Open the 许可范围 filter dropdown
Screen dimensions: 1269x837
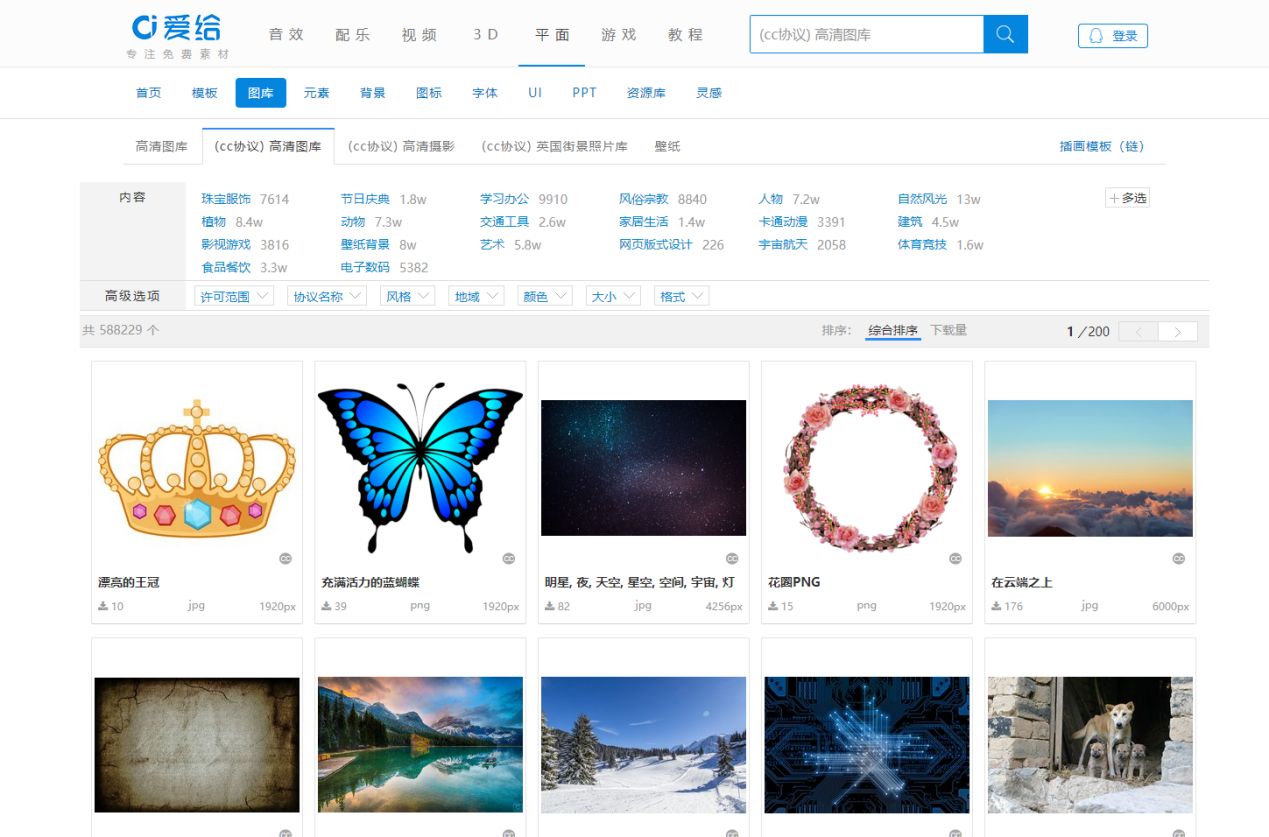[233, 295]
